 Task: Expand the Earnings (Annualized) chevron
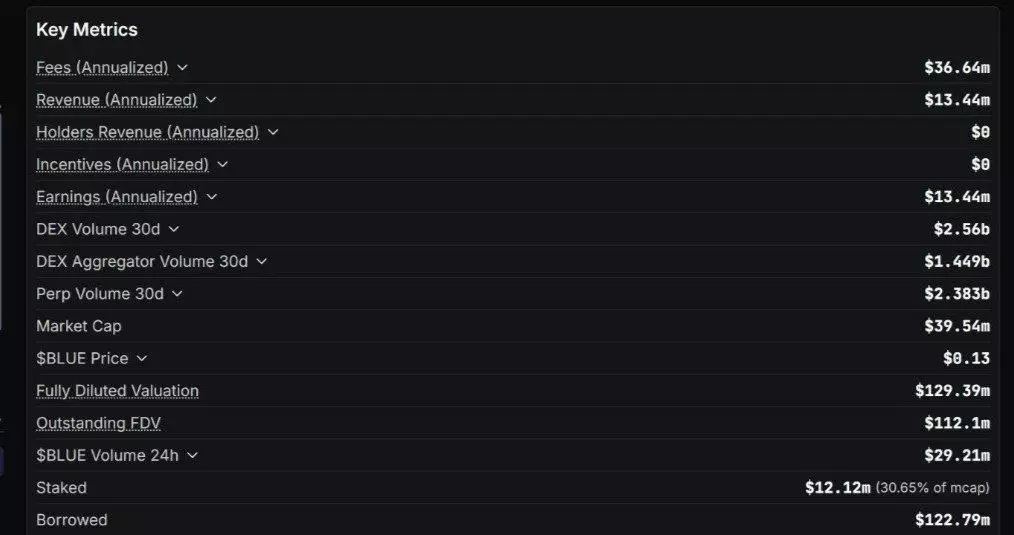pos(211,197)
